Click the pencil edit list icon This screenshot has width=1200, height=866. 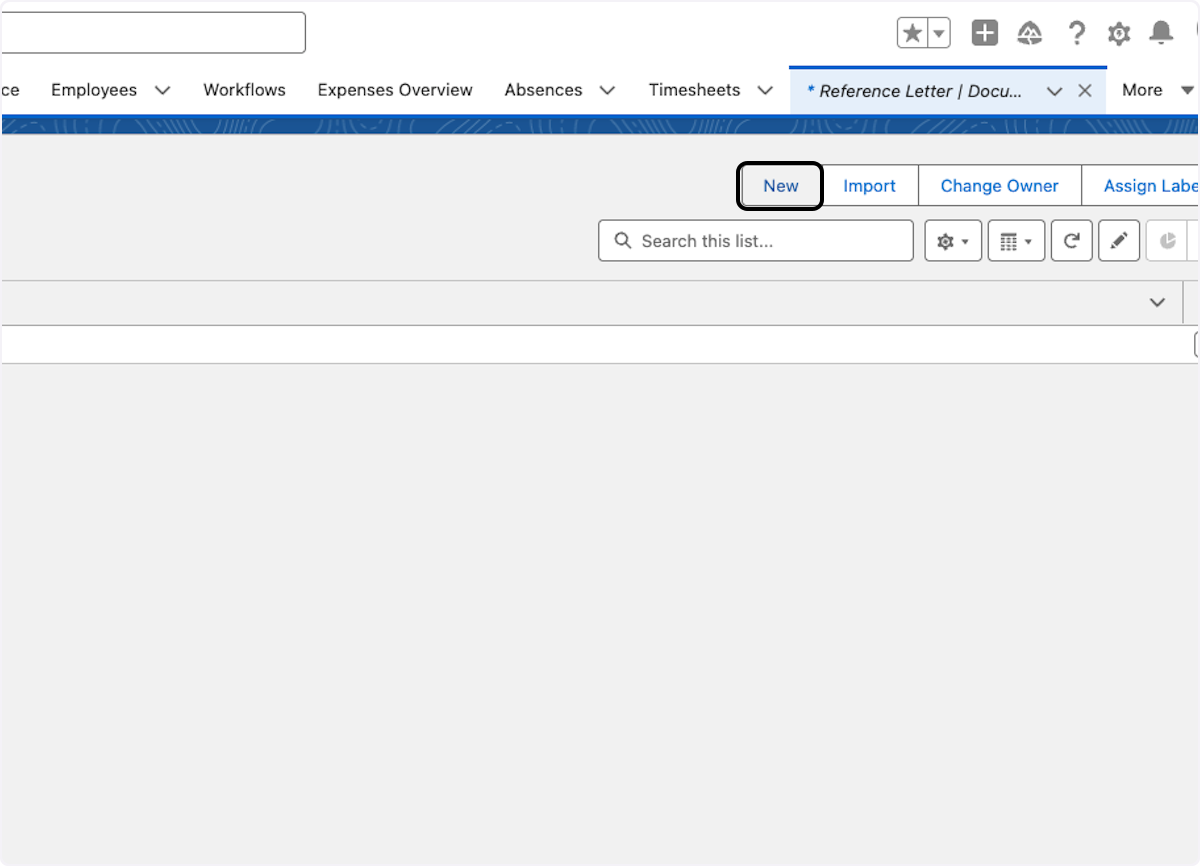tap(1119, 241)
